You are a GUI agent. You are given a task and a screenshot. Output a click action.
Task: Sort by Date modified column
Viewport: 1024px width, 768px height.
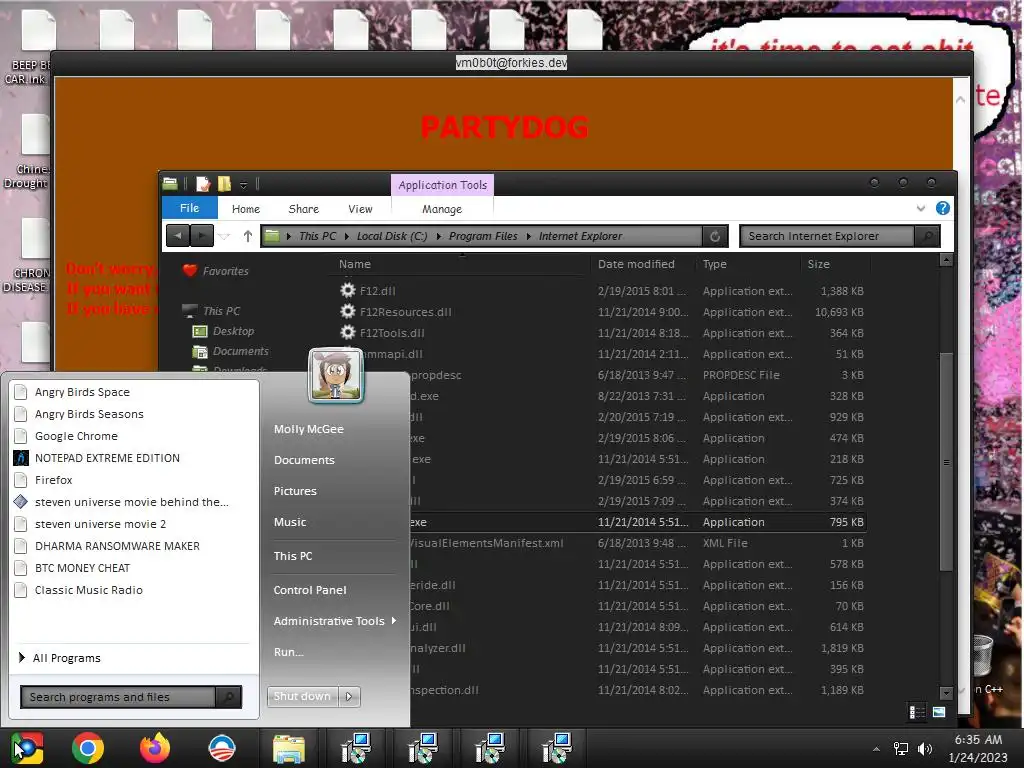[636, 264]
